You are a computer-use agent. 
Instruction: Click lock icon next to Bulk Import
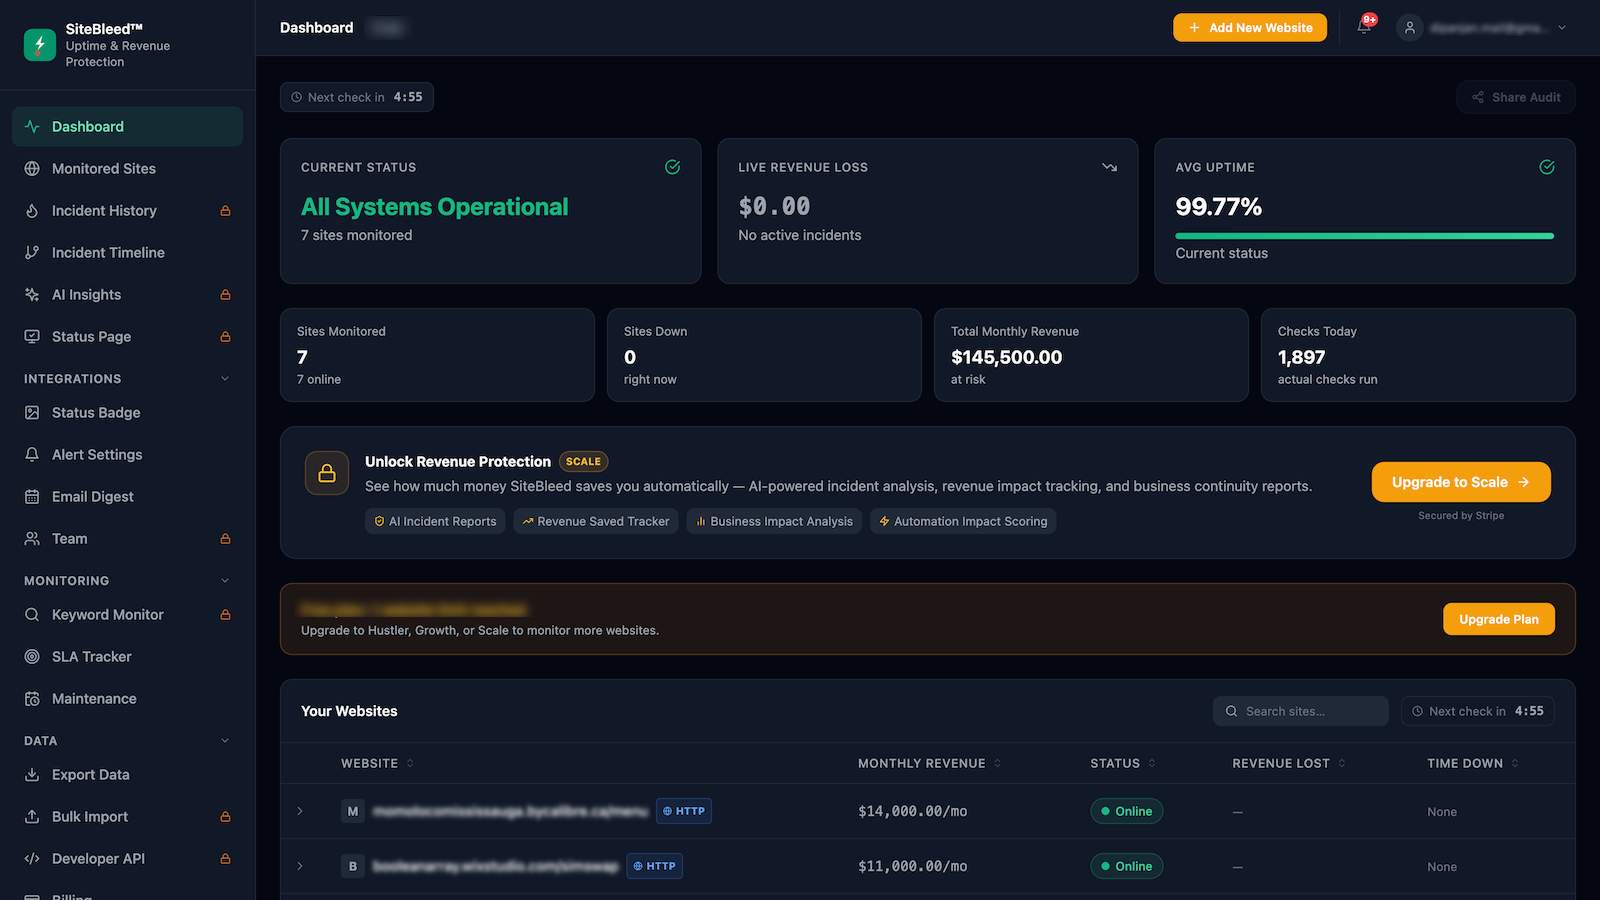click(x=225, y=817)
